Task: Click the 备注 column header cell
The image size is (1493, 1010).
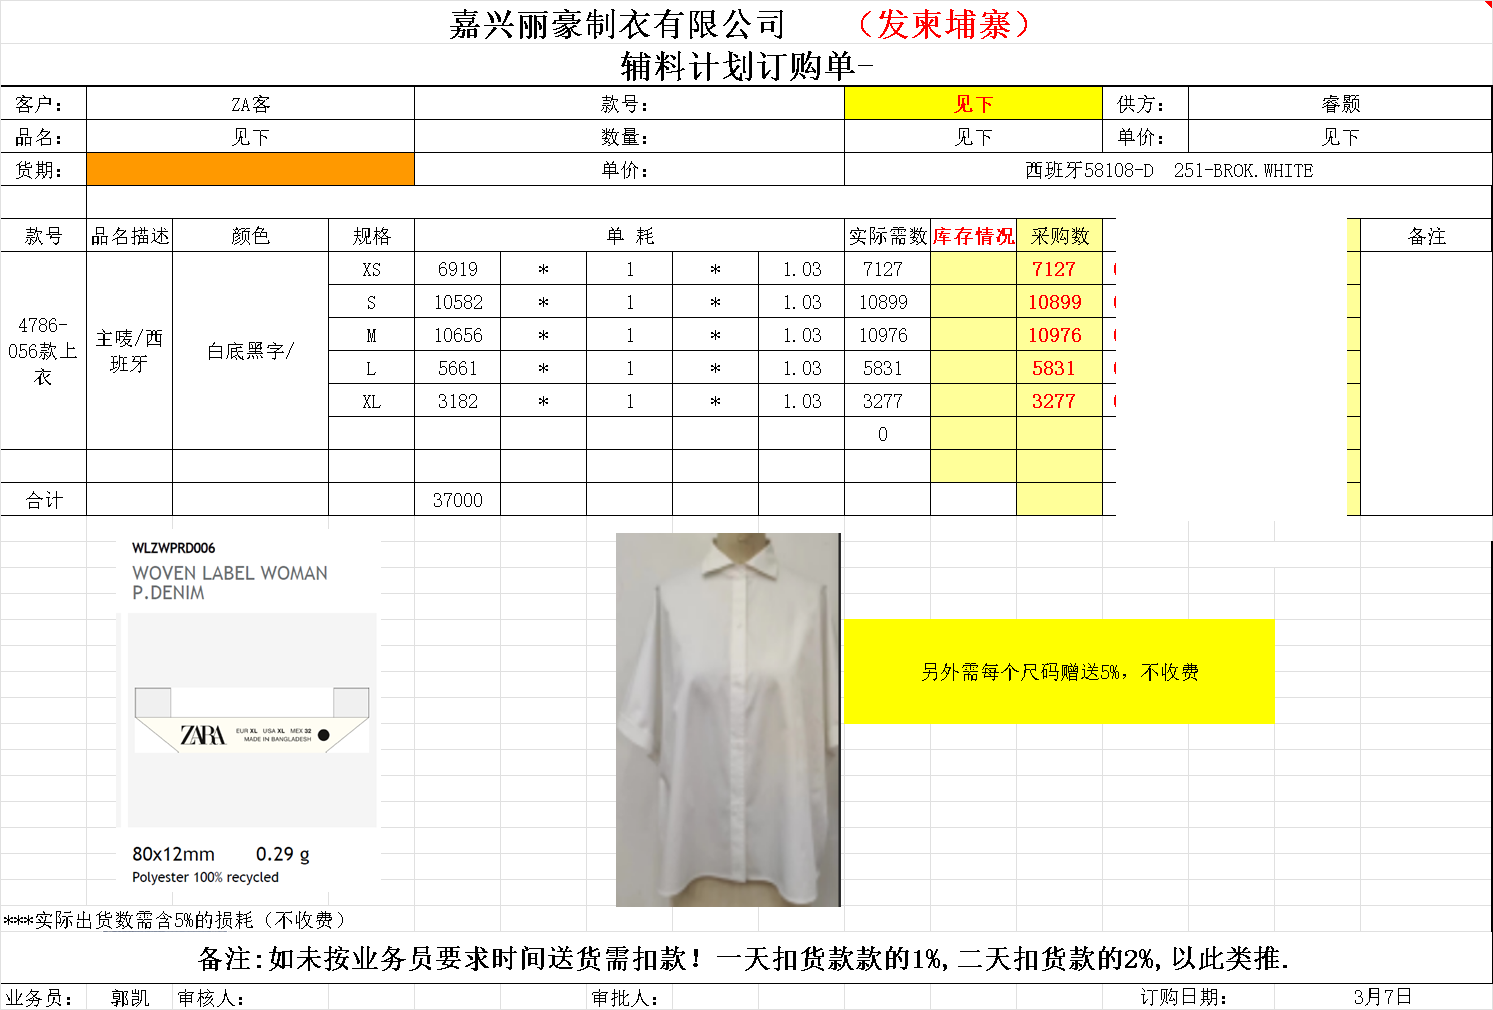Action: tap(1426, 236)
